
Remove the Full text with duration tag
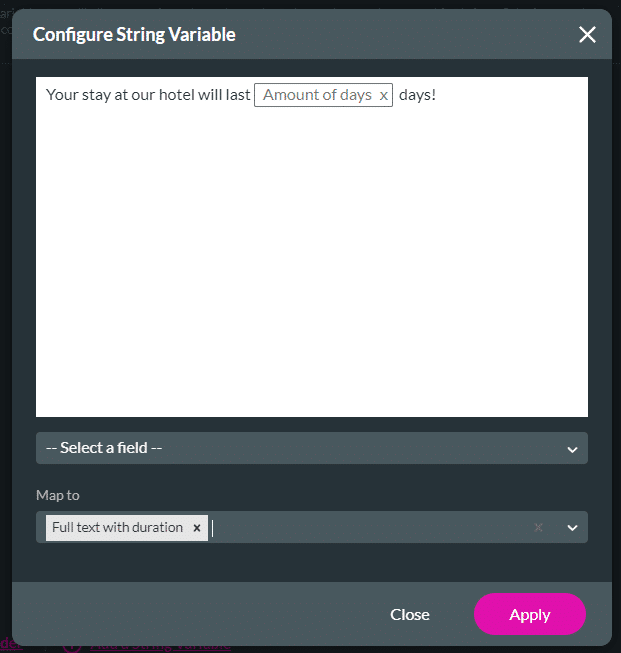[197, 528]
